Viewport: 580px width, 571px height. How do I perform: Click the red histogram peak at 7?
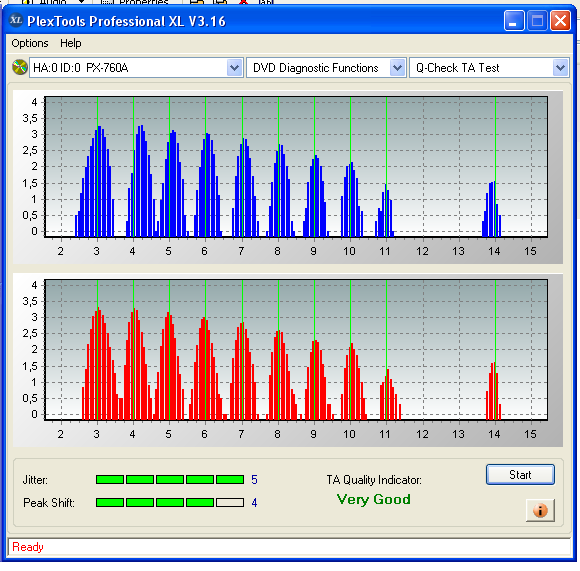click(243, 371)
